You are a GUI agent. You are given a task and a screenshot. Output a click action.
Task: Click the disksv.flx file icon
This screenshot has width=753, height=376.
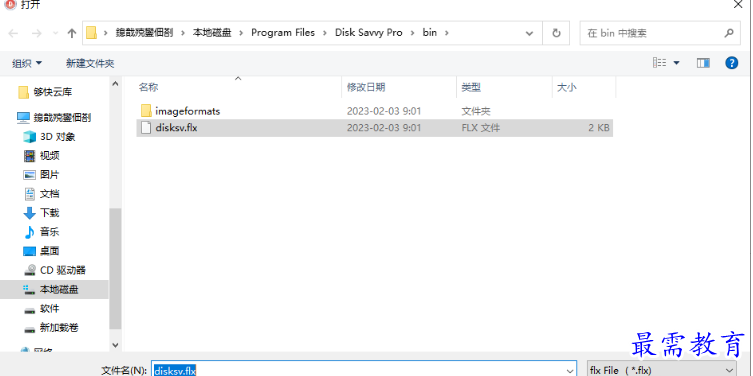(x=146, y=128)
